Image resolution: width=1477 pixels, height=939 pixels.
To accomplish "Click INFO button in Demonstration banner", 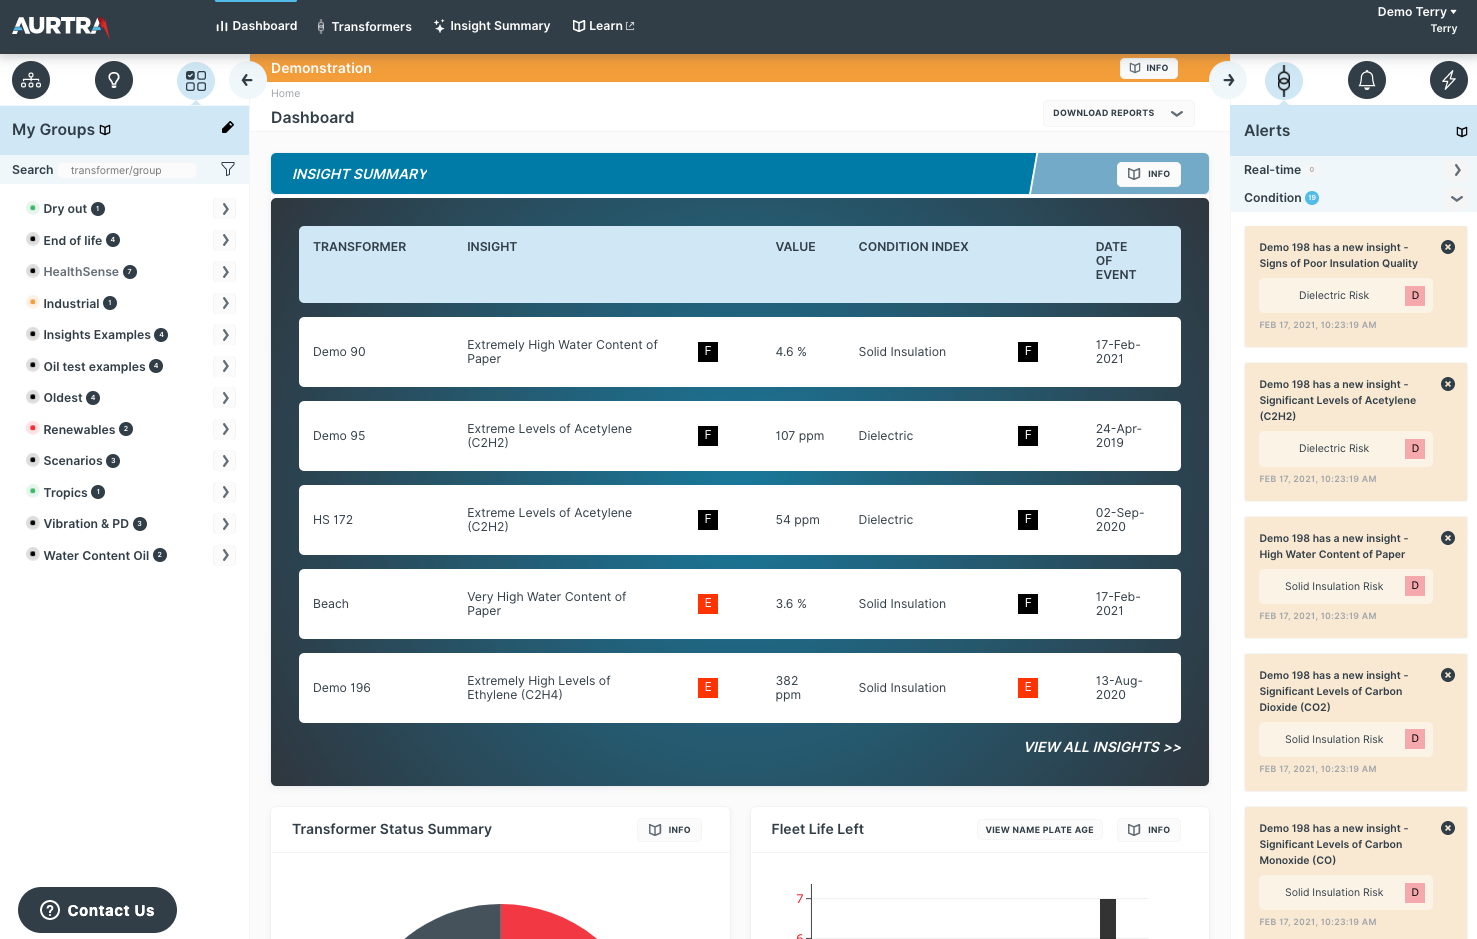I will [x=1148, y=68].
